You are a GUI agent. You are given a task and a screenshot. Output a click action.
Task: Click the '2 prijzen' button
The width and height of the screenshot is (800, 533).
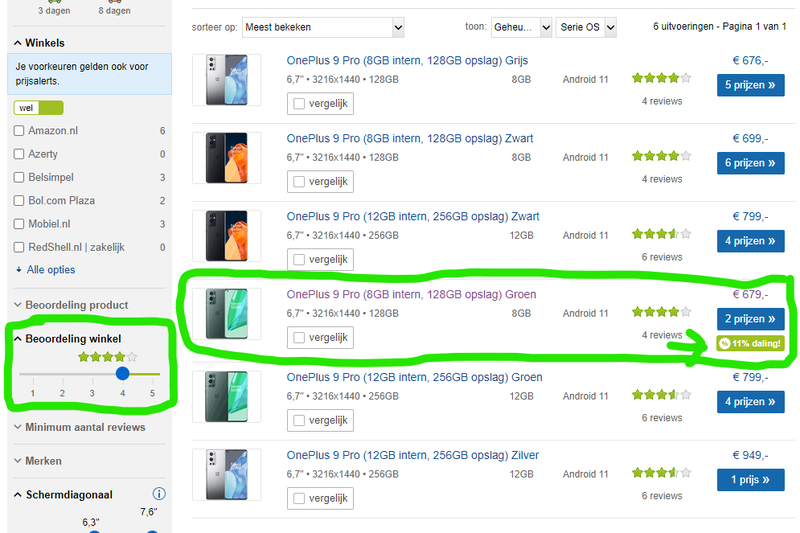pyautogui.click(x=750, y=319)
